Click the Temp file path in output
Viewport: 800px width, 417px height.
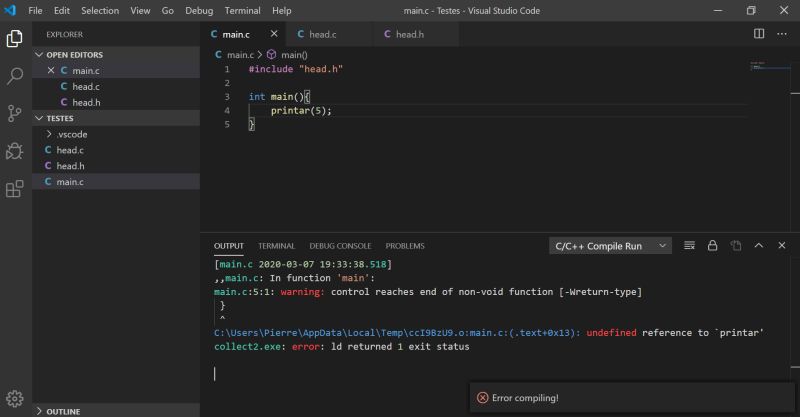coord(397,333)
